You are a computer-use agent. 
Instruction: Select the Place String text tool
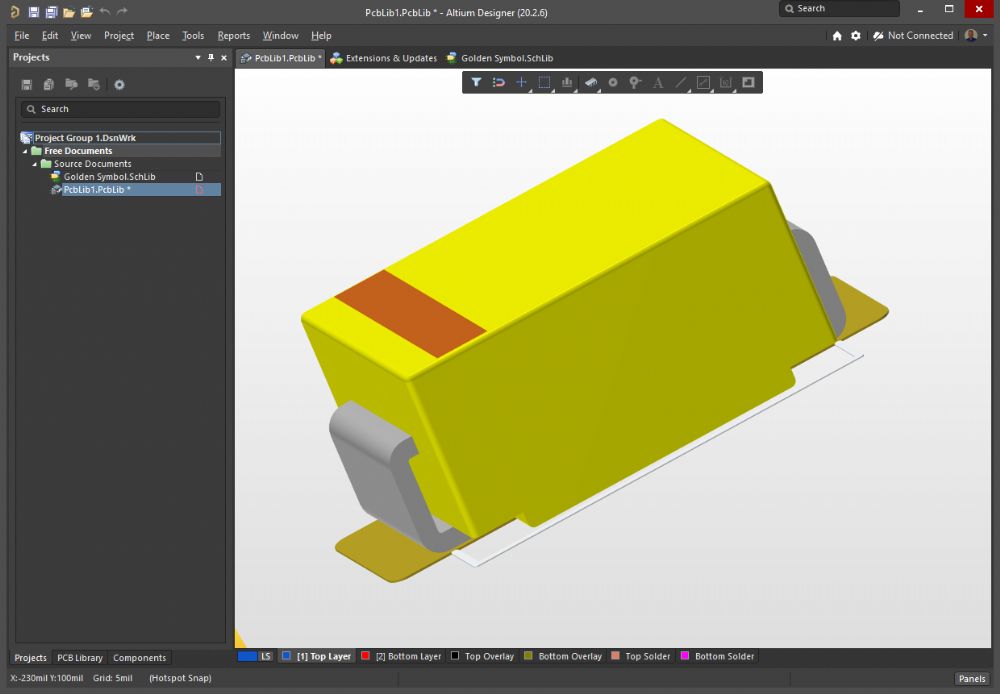(658, 82)
